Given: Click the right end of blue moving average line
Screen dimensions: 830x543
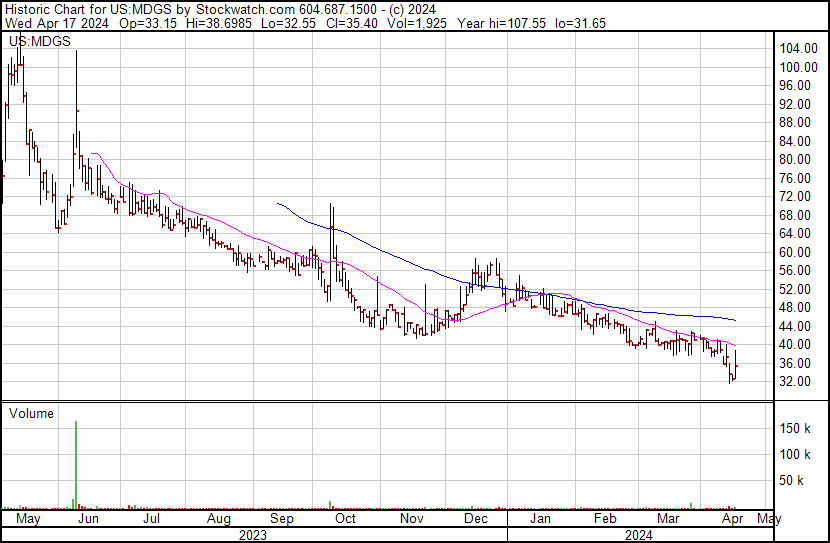Looking at the screenshot, I should coord(736,320).
